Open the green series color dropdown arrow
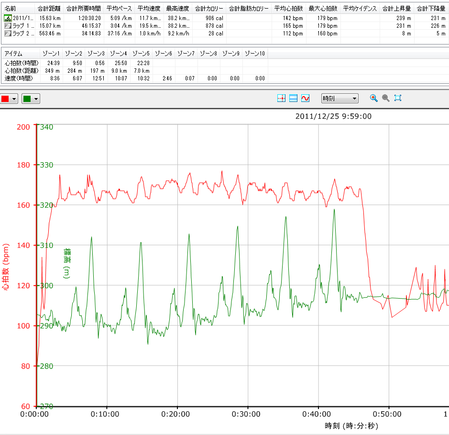 coord(36,99)
